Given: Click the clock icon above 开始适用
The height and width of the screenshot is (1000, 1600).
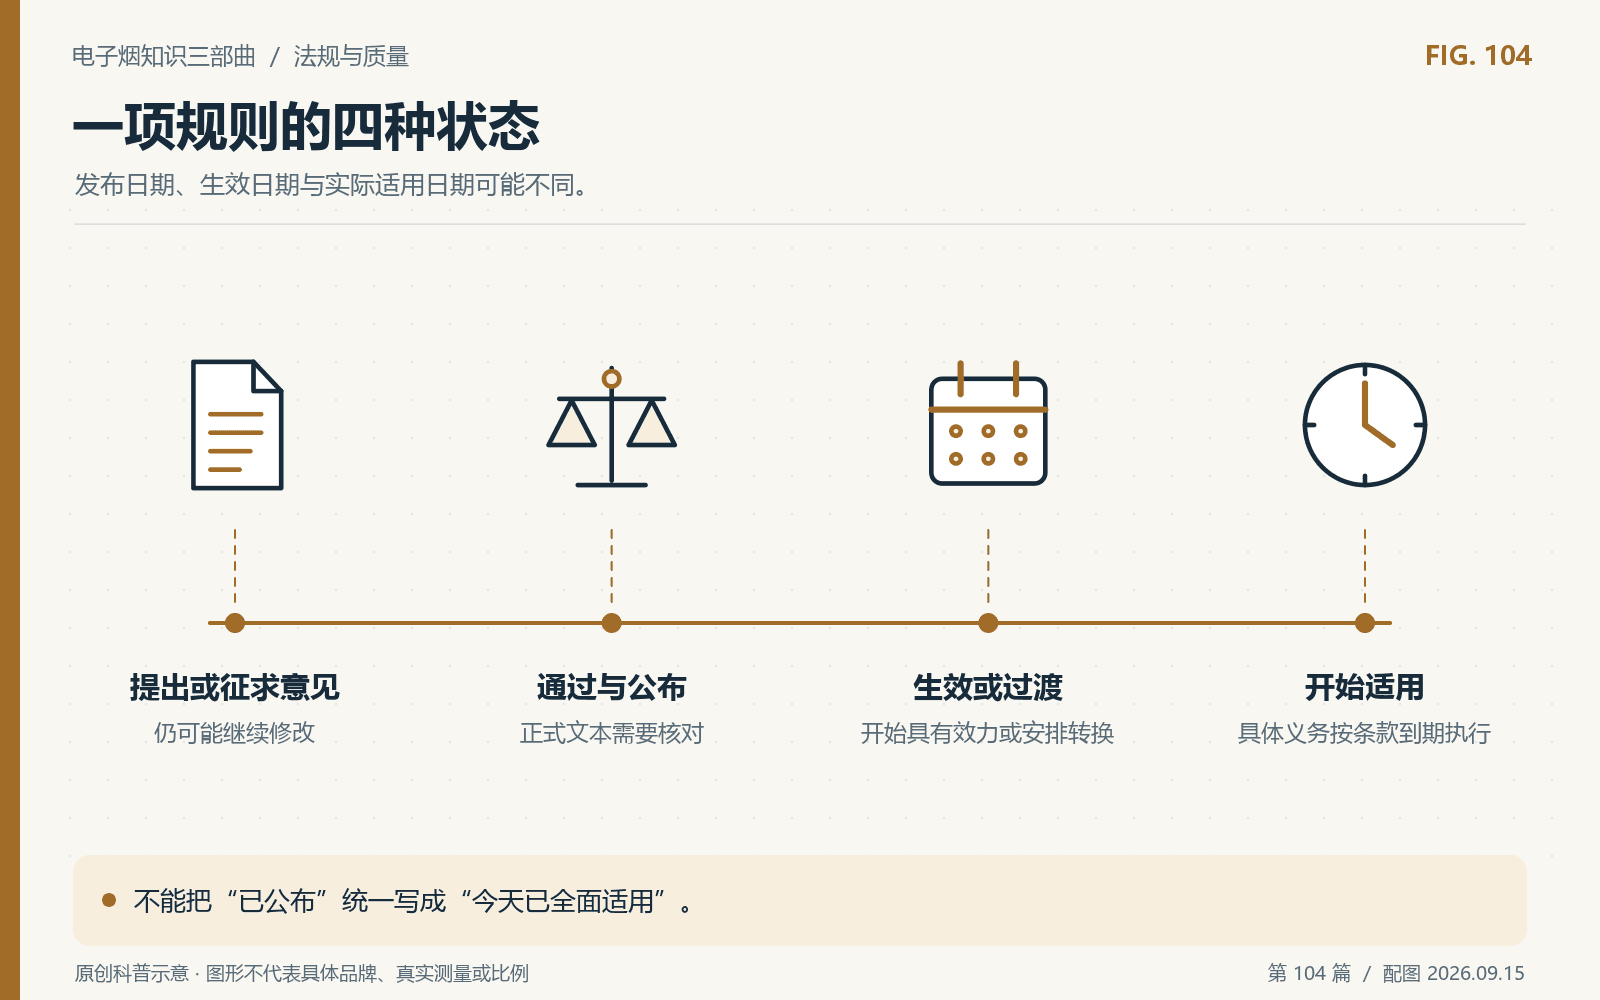Looking at the screenshot, I should click(x=1365, y=425).
